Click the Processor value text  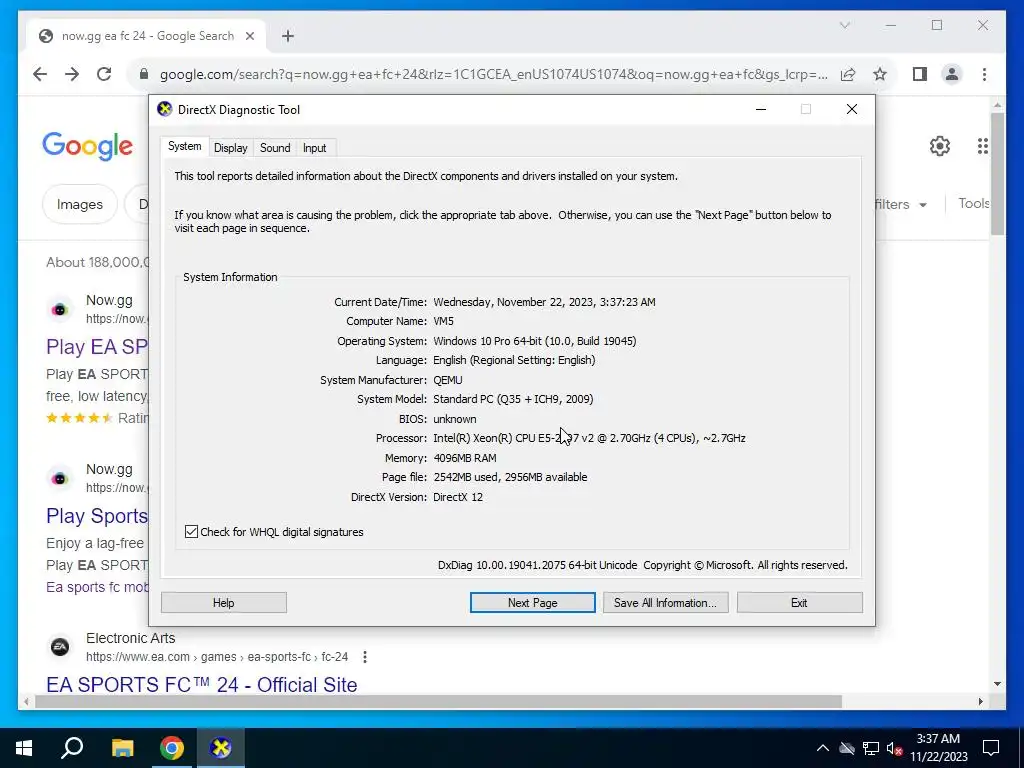(589, 438)
